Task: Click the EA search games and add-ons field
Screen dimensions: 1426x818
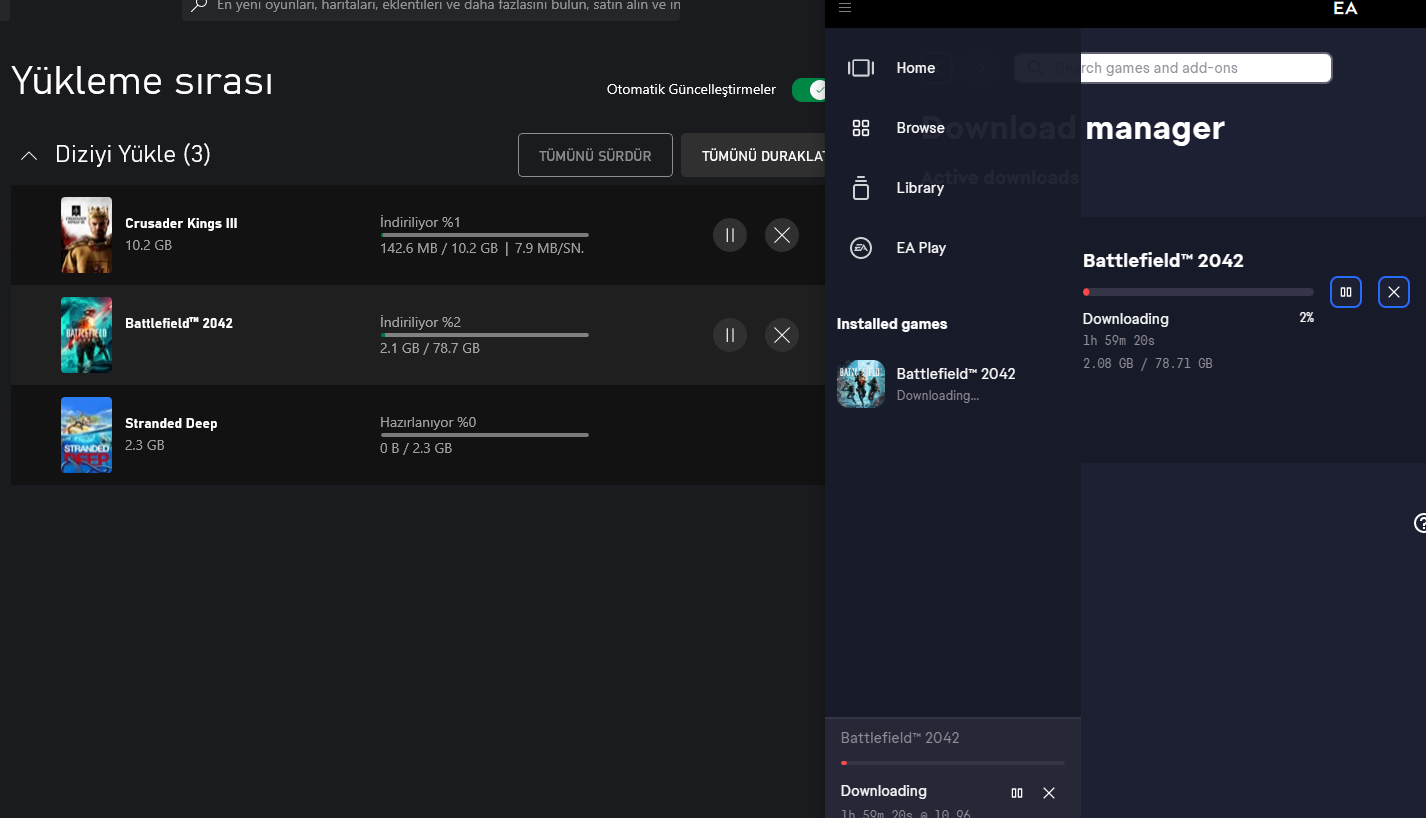Action: coord(1173,68)
